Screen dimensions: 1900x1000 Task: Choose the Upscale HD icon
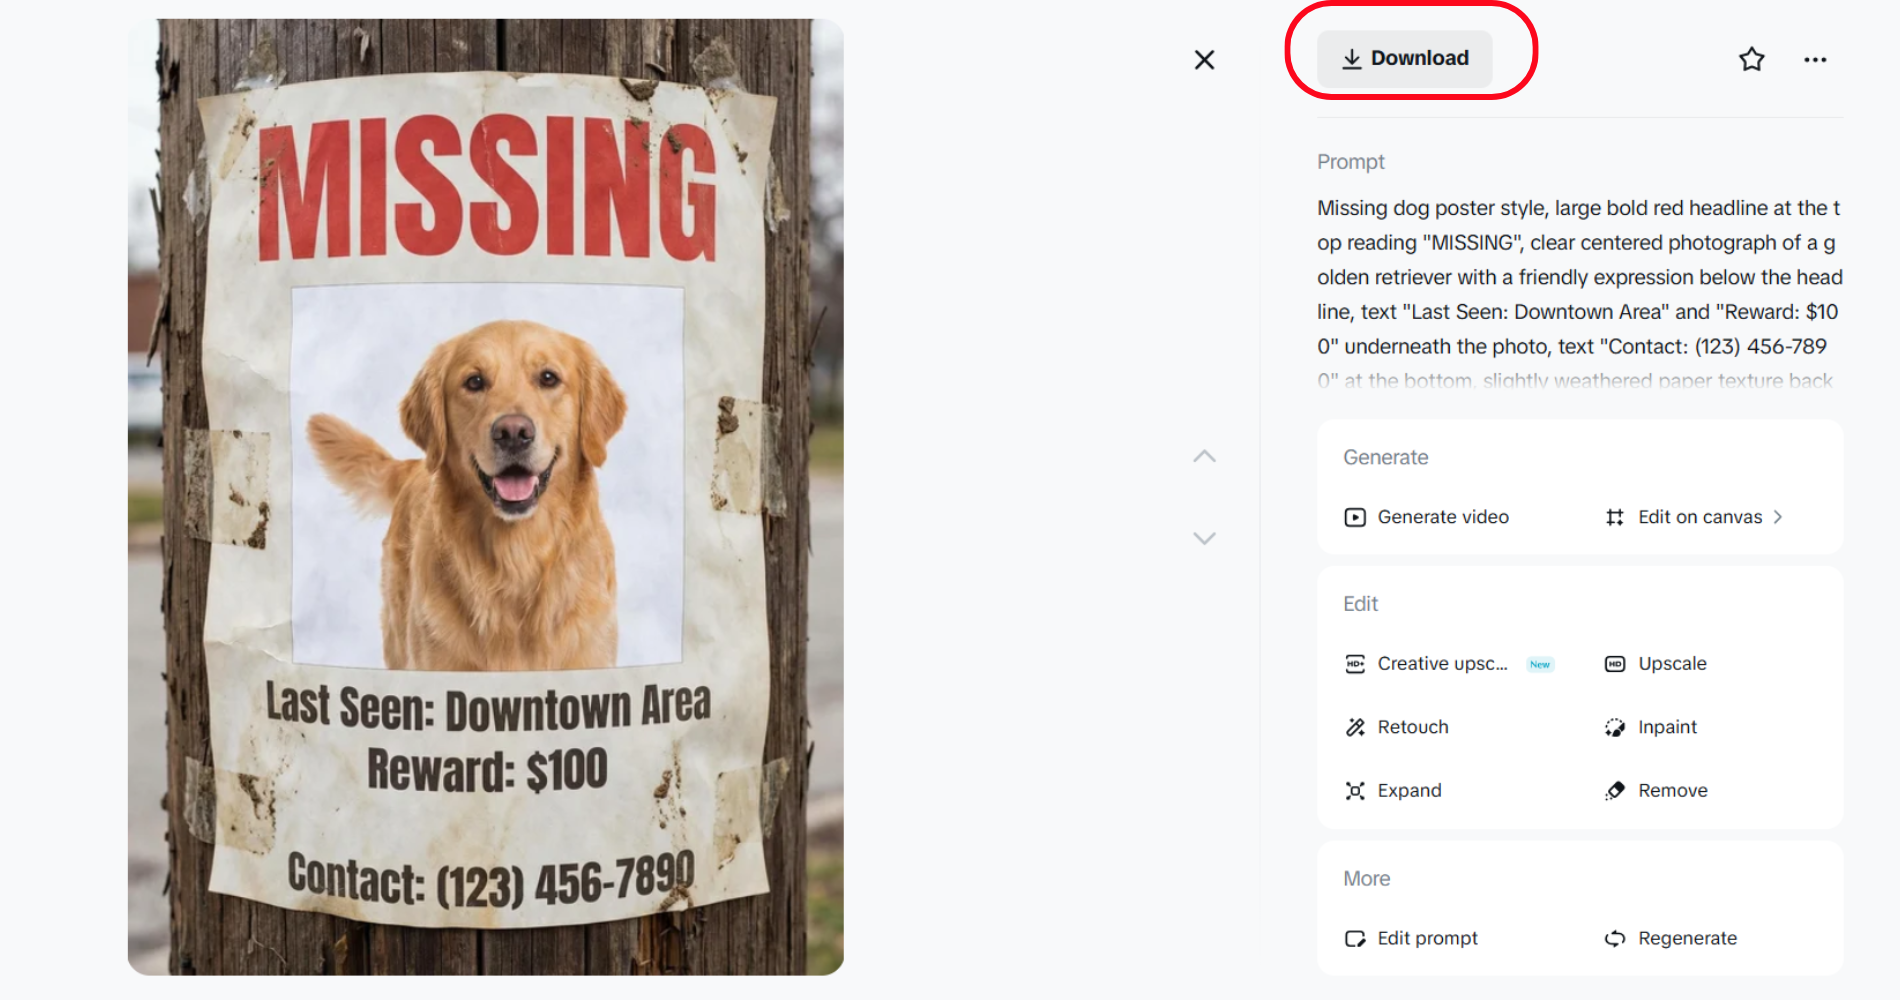click(1615, 664)
